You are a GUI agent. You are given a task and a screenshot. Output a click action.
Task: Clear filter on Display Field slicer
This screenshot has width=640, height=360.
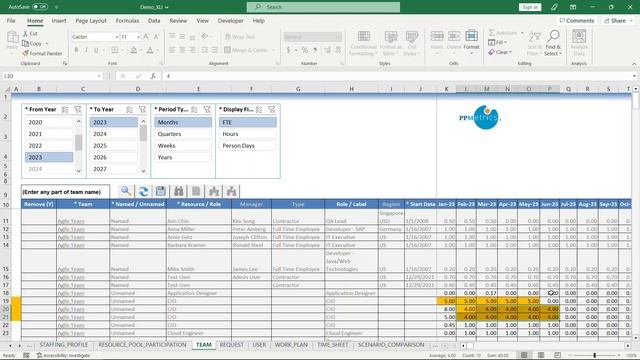(x=272, y=109)
